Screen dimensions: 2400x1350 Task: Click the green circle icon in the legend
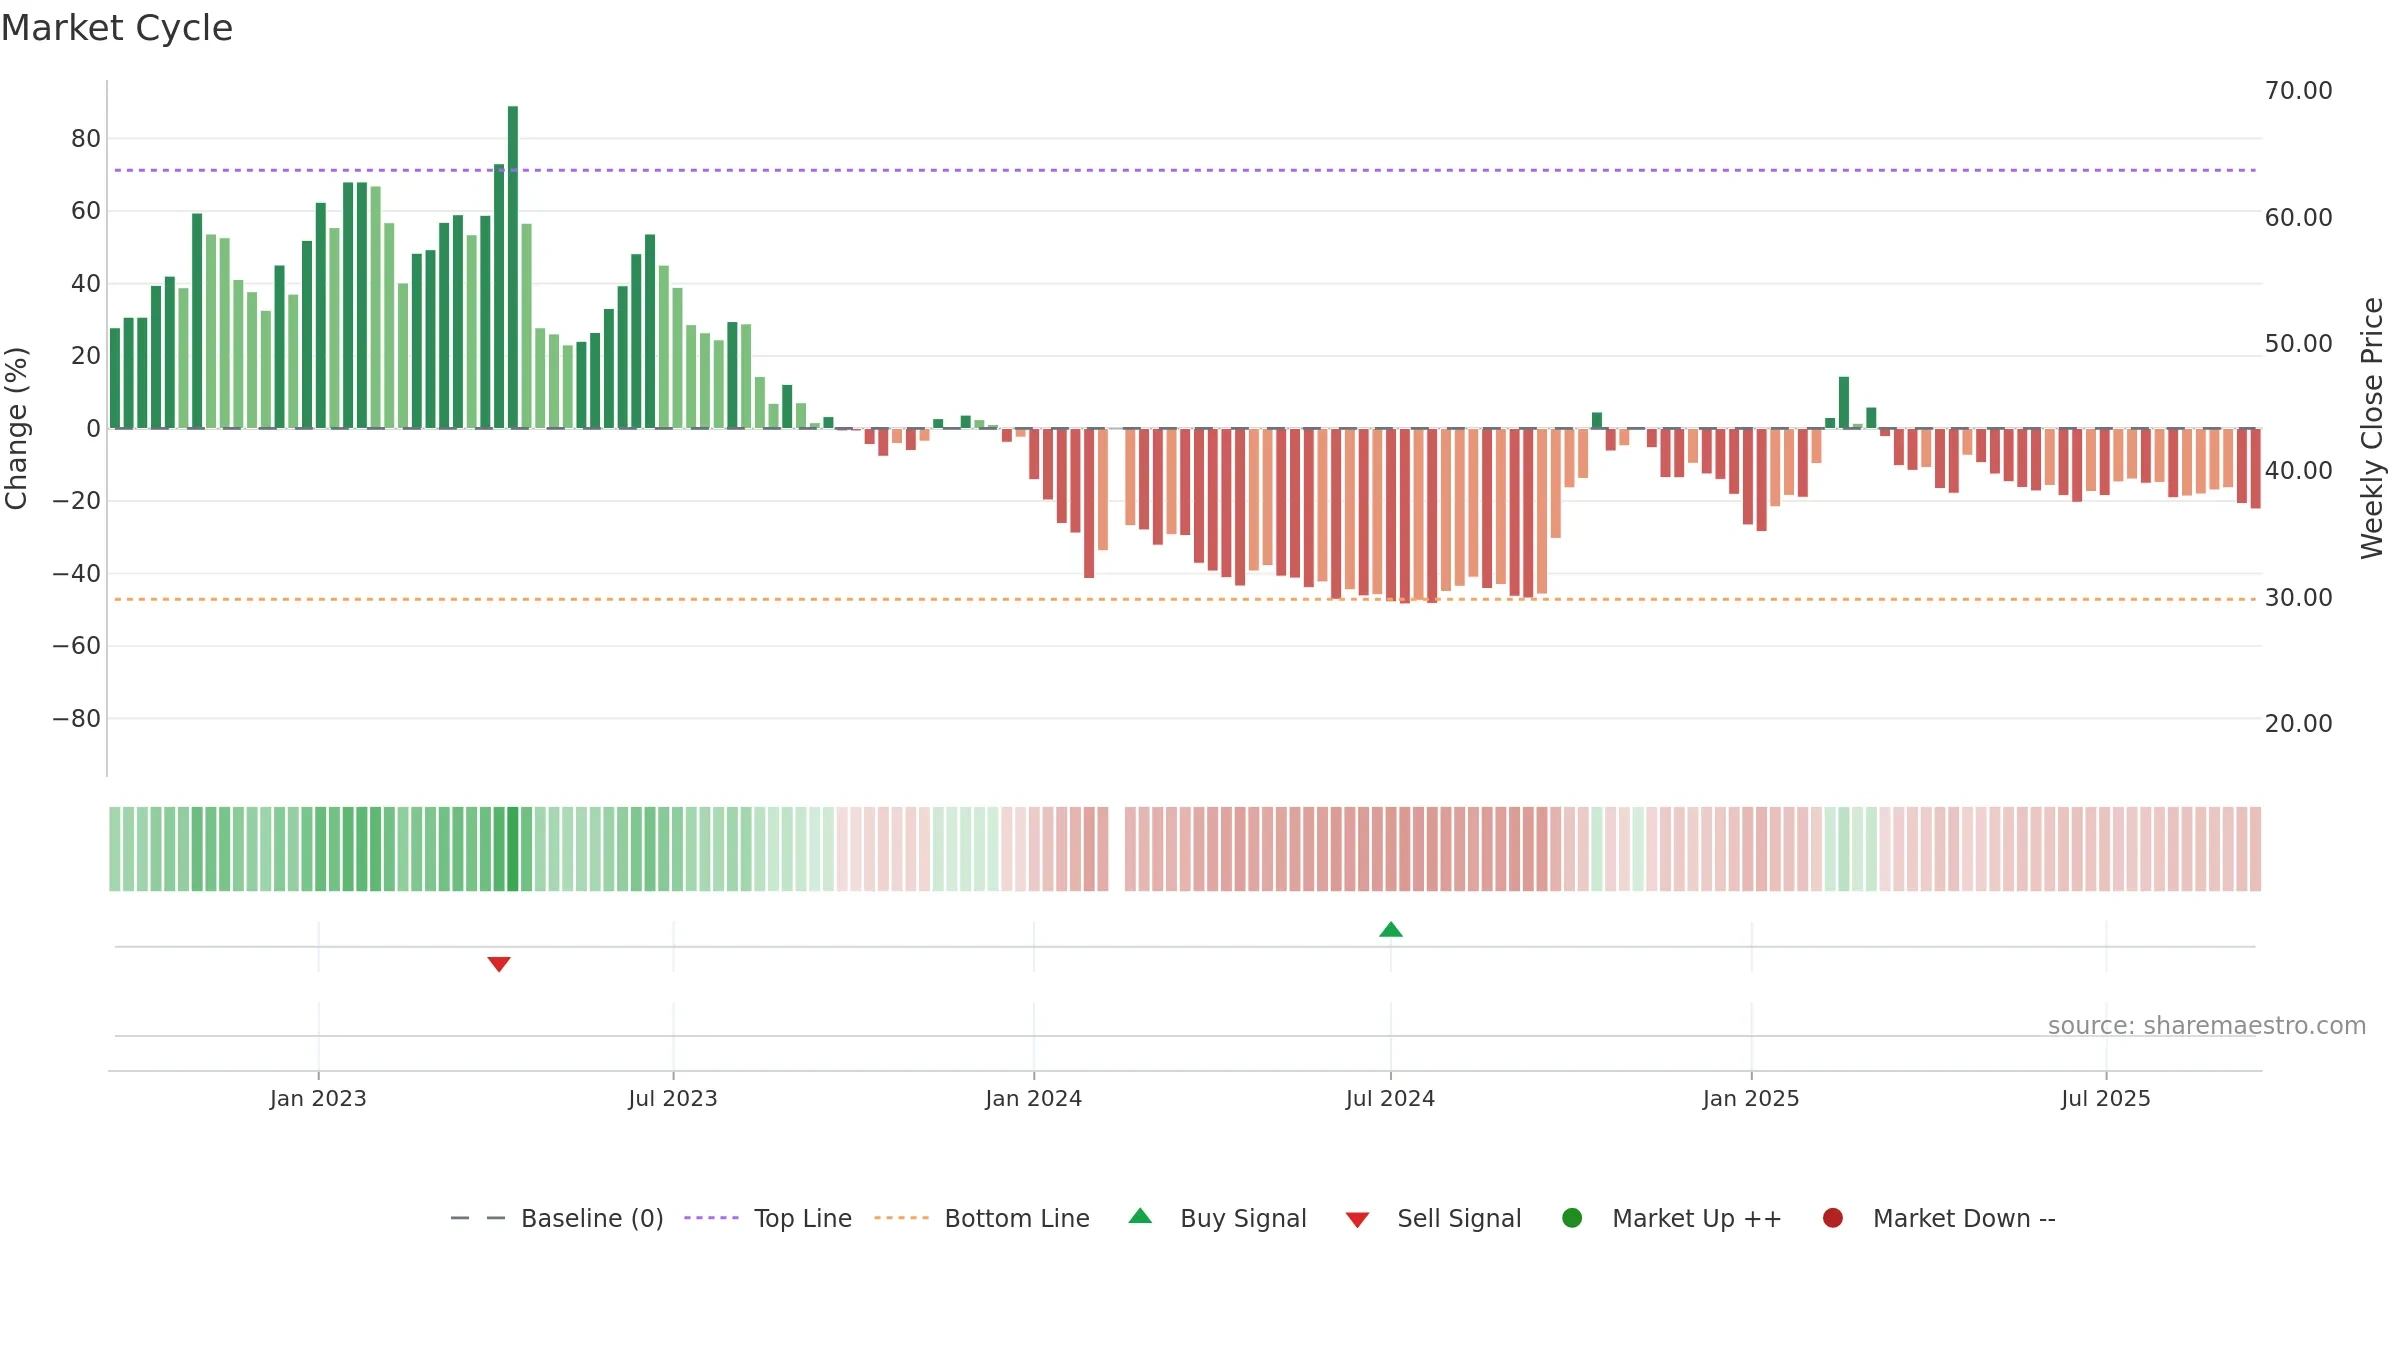[1572, 1218]
